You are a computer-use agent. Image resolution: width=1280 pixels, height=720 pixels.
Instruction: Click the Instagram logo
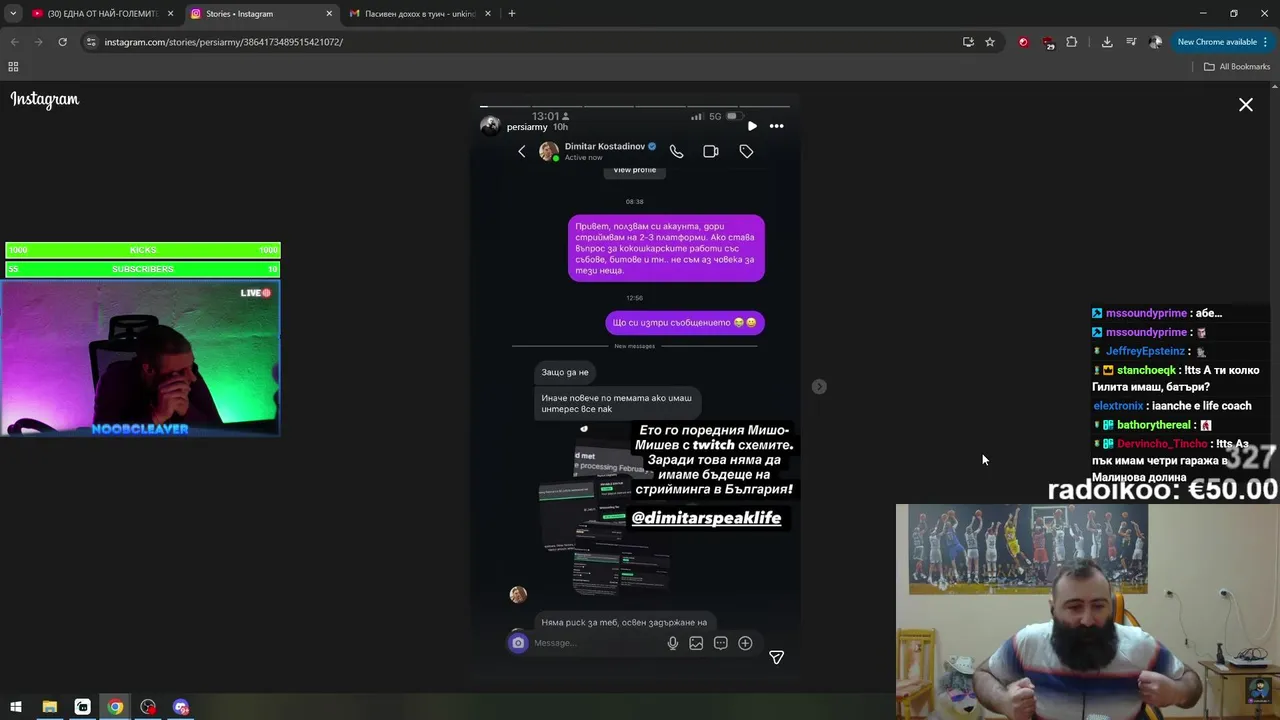(45, 99)
